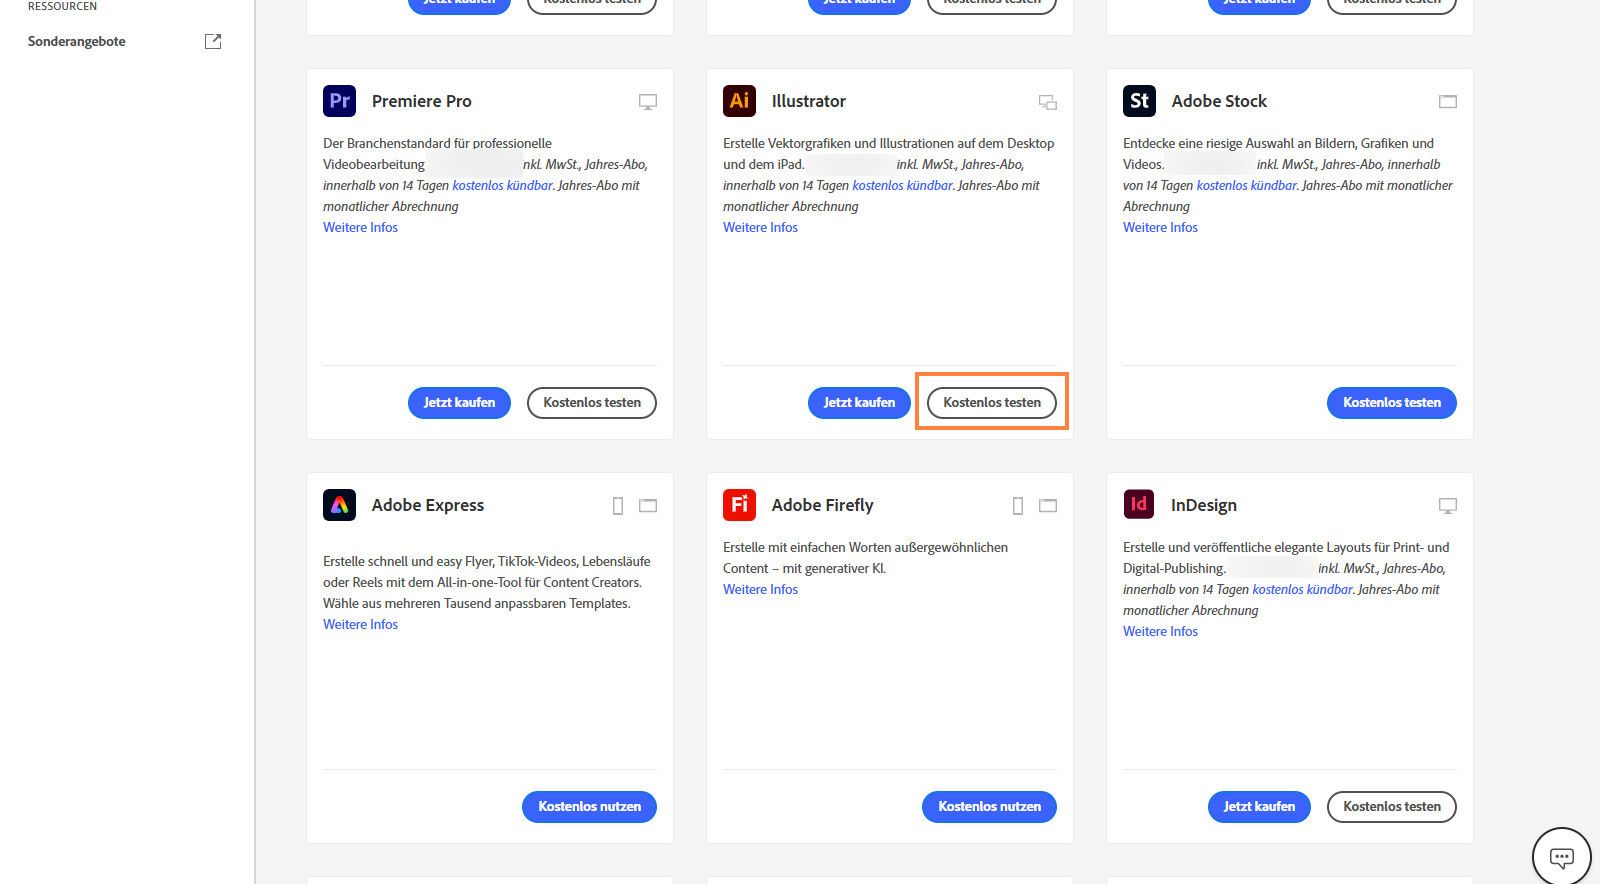1600x884 pixels.
Task: Open Weitere Infos link for Adobe Stock
Action: point(1160,227)
